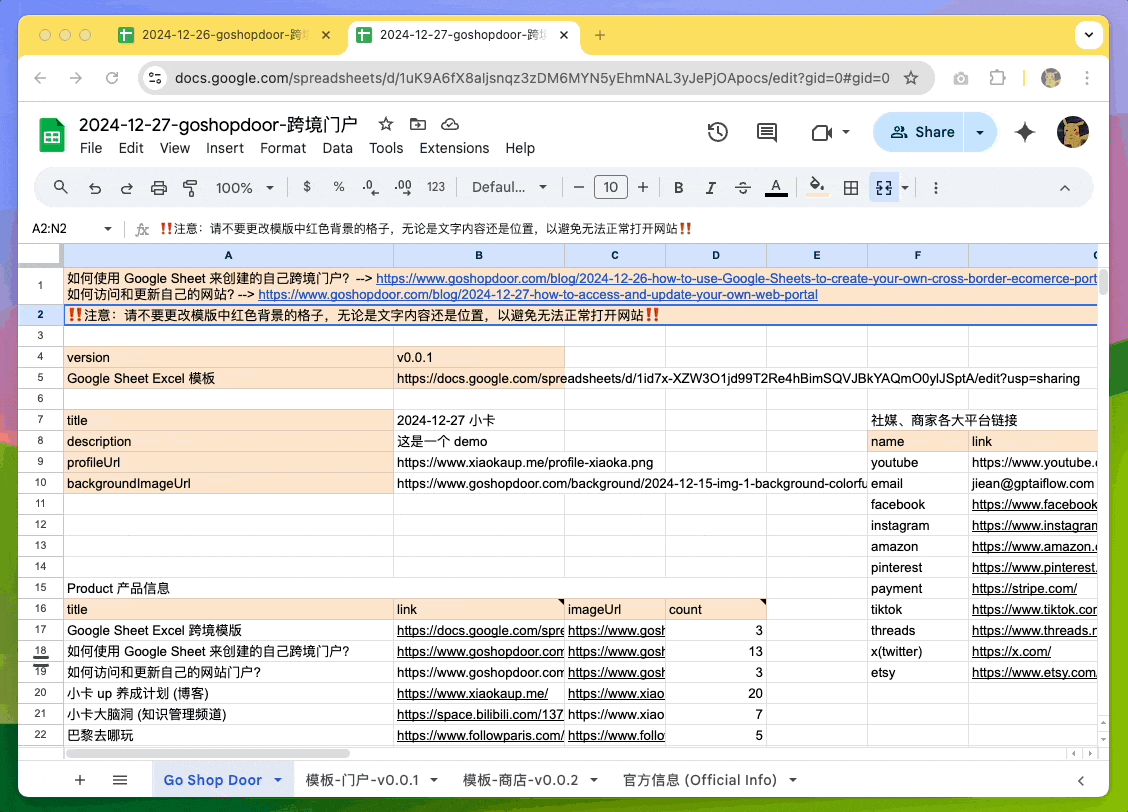
Task: Add a new sheet
Action: [80, 780]
